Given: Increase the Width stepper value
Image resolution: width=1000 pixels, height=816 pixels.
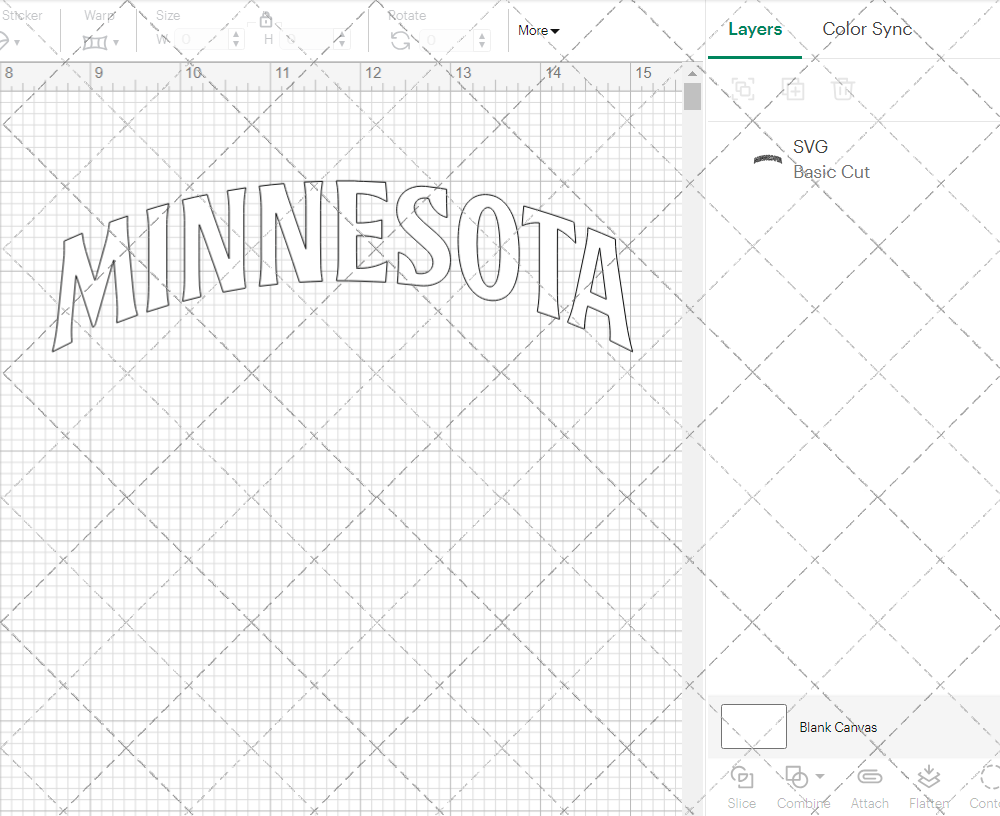Looking at the screenshot, I should 237,34.
